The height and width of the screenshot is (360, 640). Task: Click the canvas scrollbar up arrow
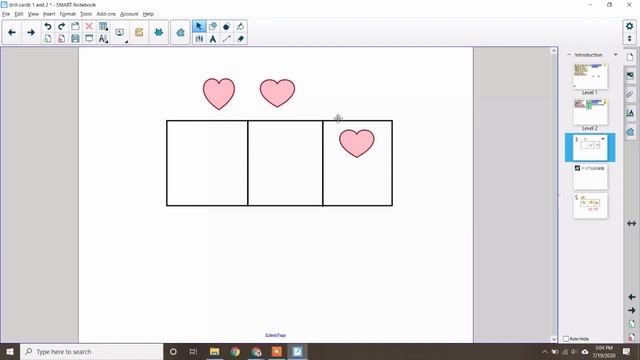tap(554, 51)
